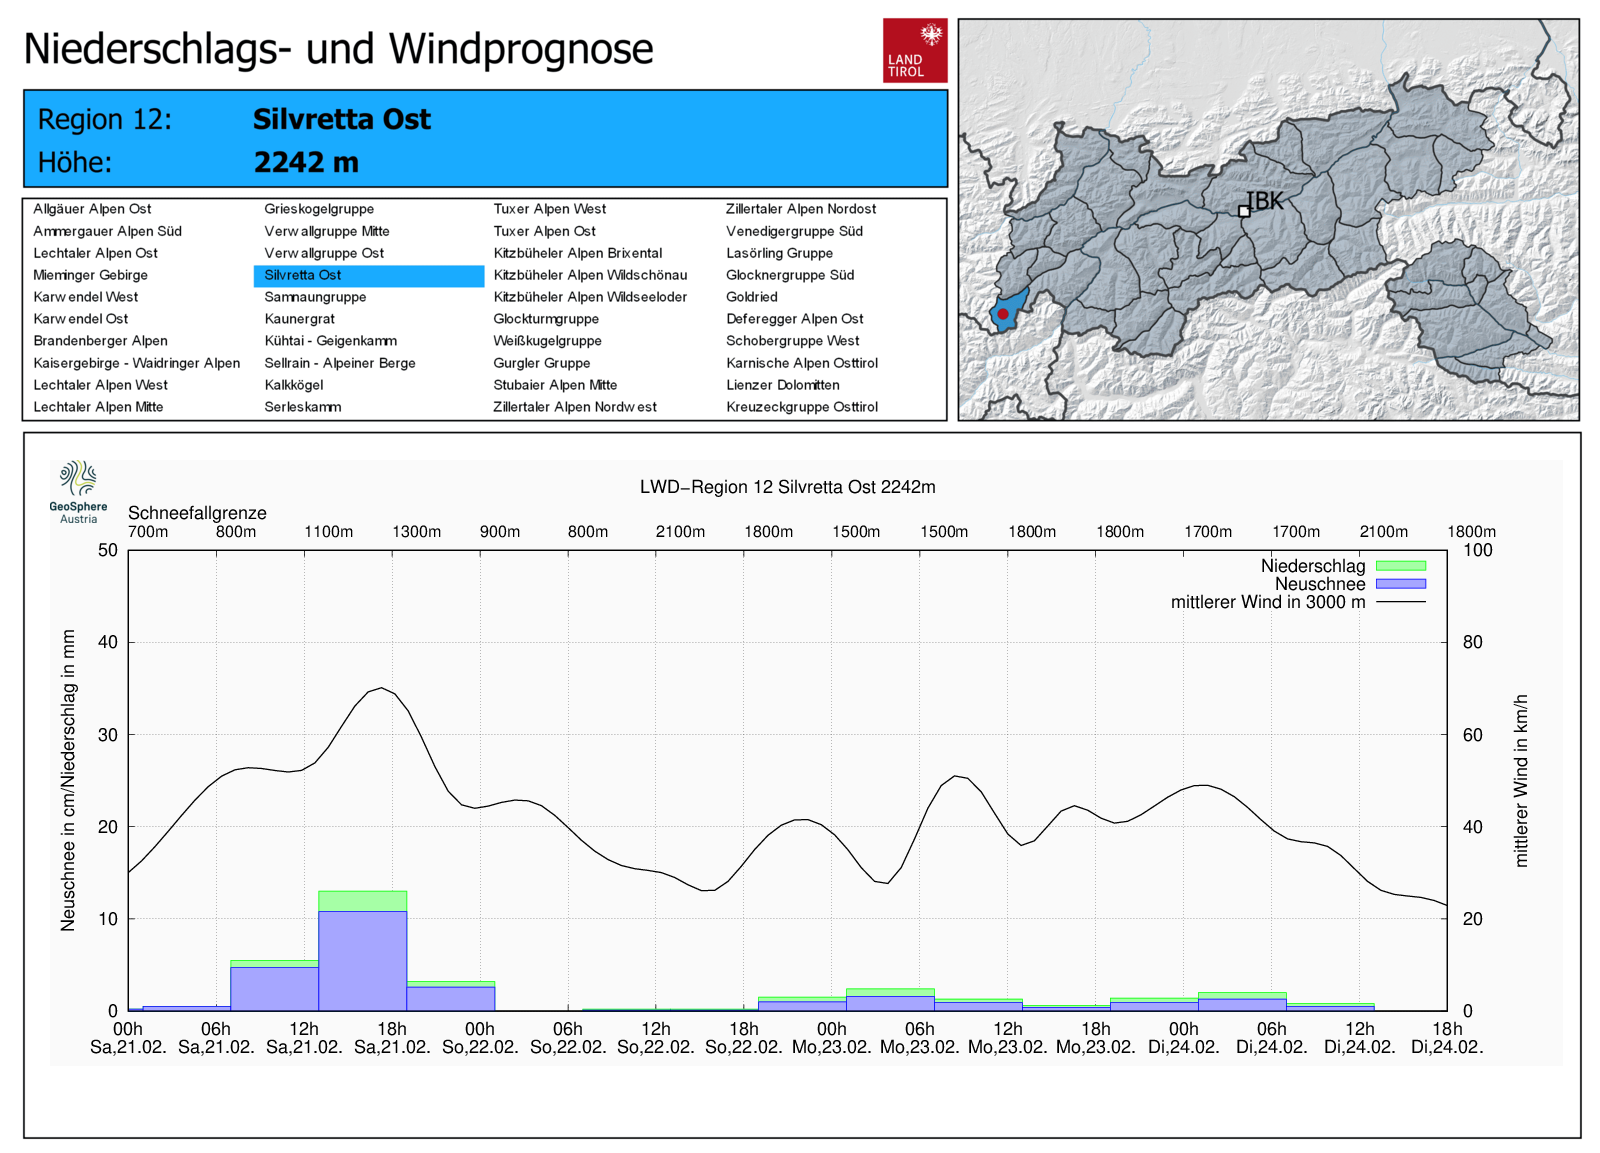
Task: Open the Kaunergrat forecast
Action: 299,319
